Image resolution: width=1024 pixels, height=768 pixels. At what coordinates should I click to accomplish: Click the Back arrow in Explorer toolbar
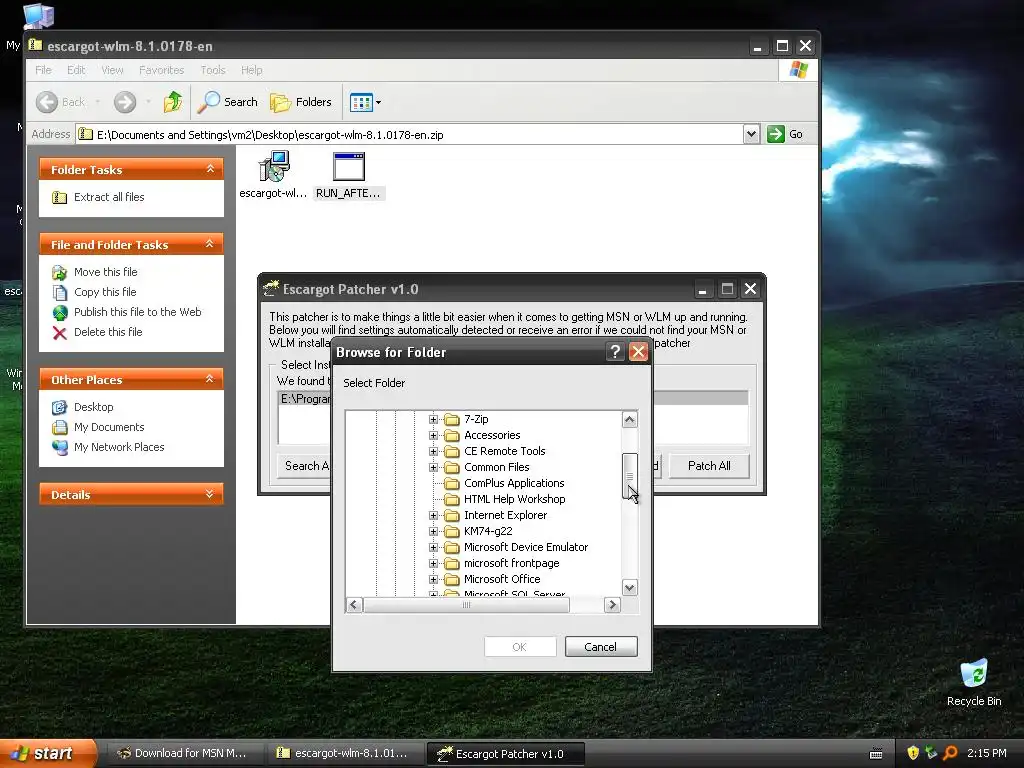tap(47, 102)
